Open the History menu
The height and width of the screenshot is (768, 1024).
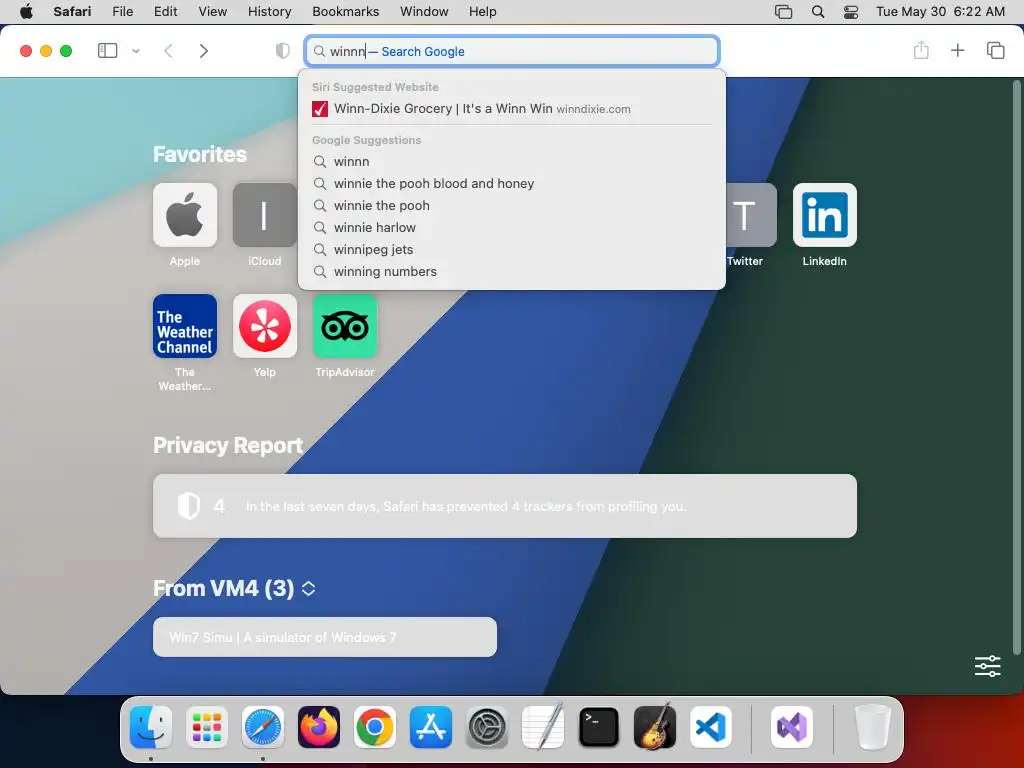[x=269, y=11]
